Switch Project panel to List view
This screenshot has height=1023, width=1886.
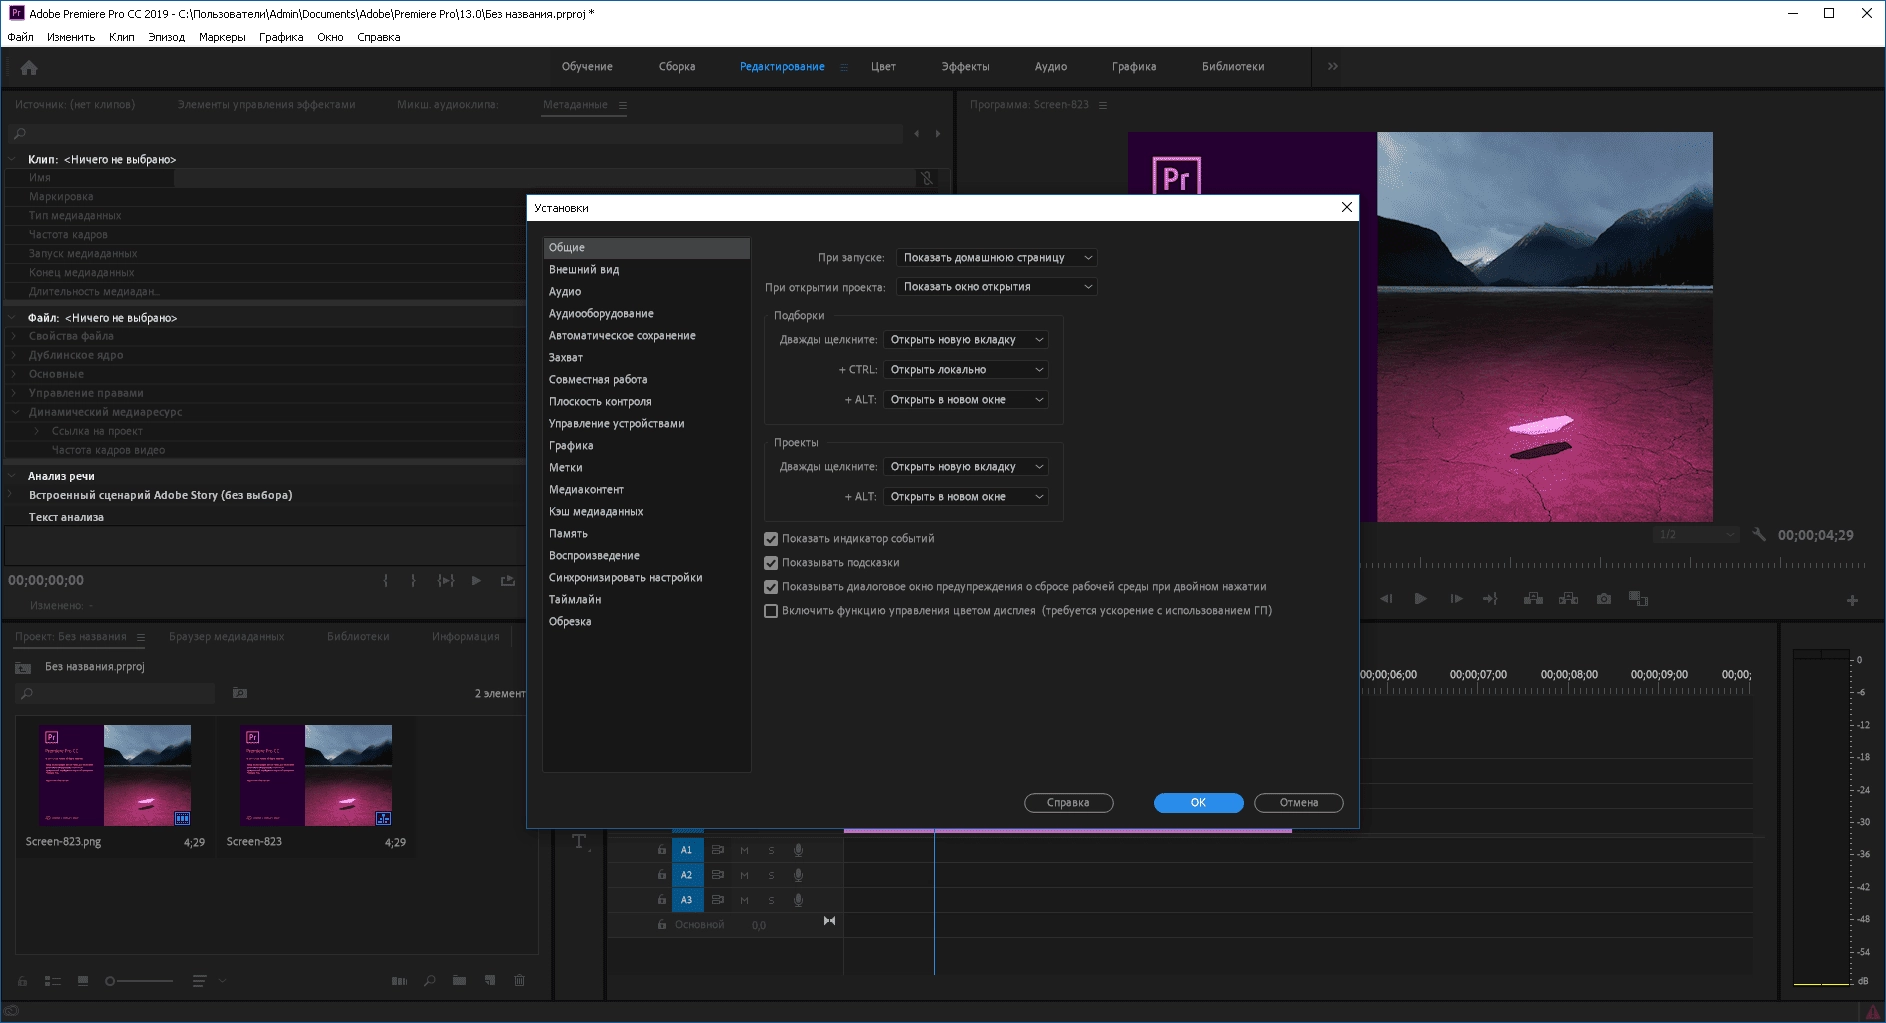pyautogui.click(x=53, y=981)
